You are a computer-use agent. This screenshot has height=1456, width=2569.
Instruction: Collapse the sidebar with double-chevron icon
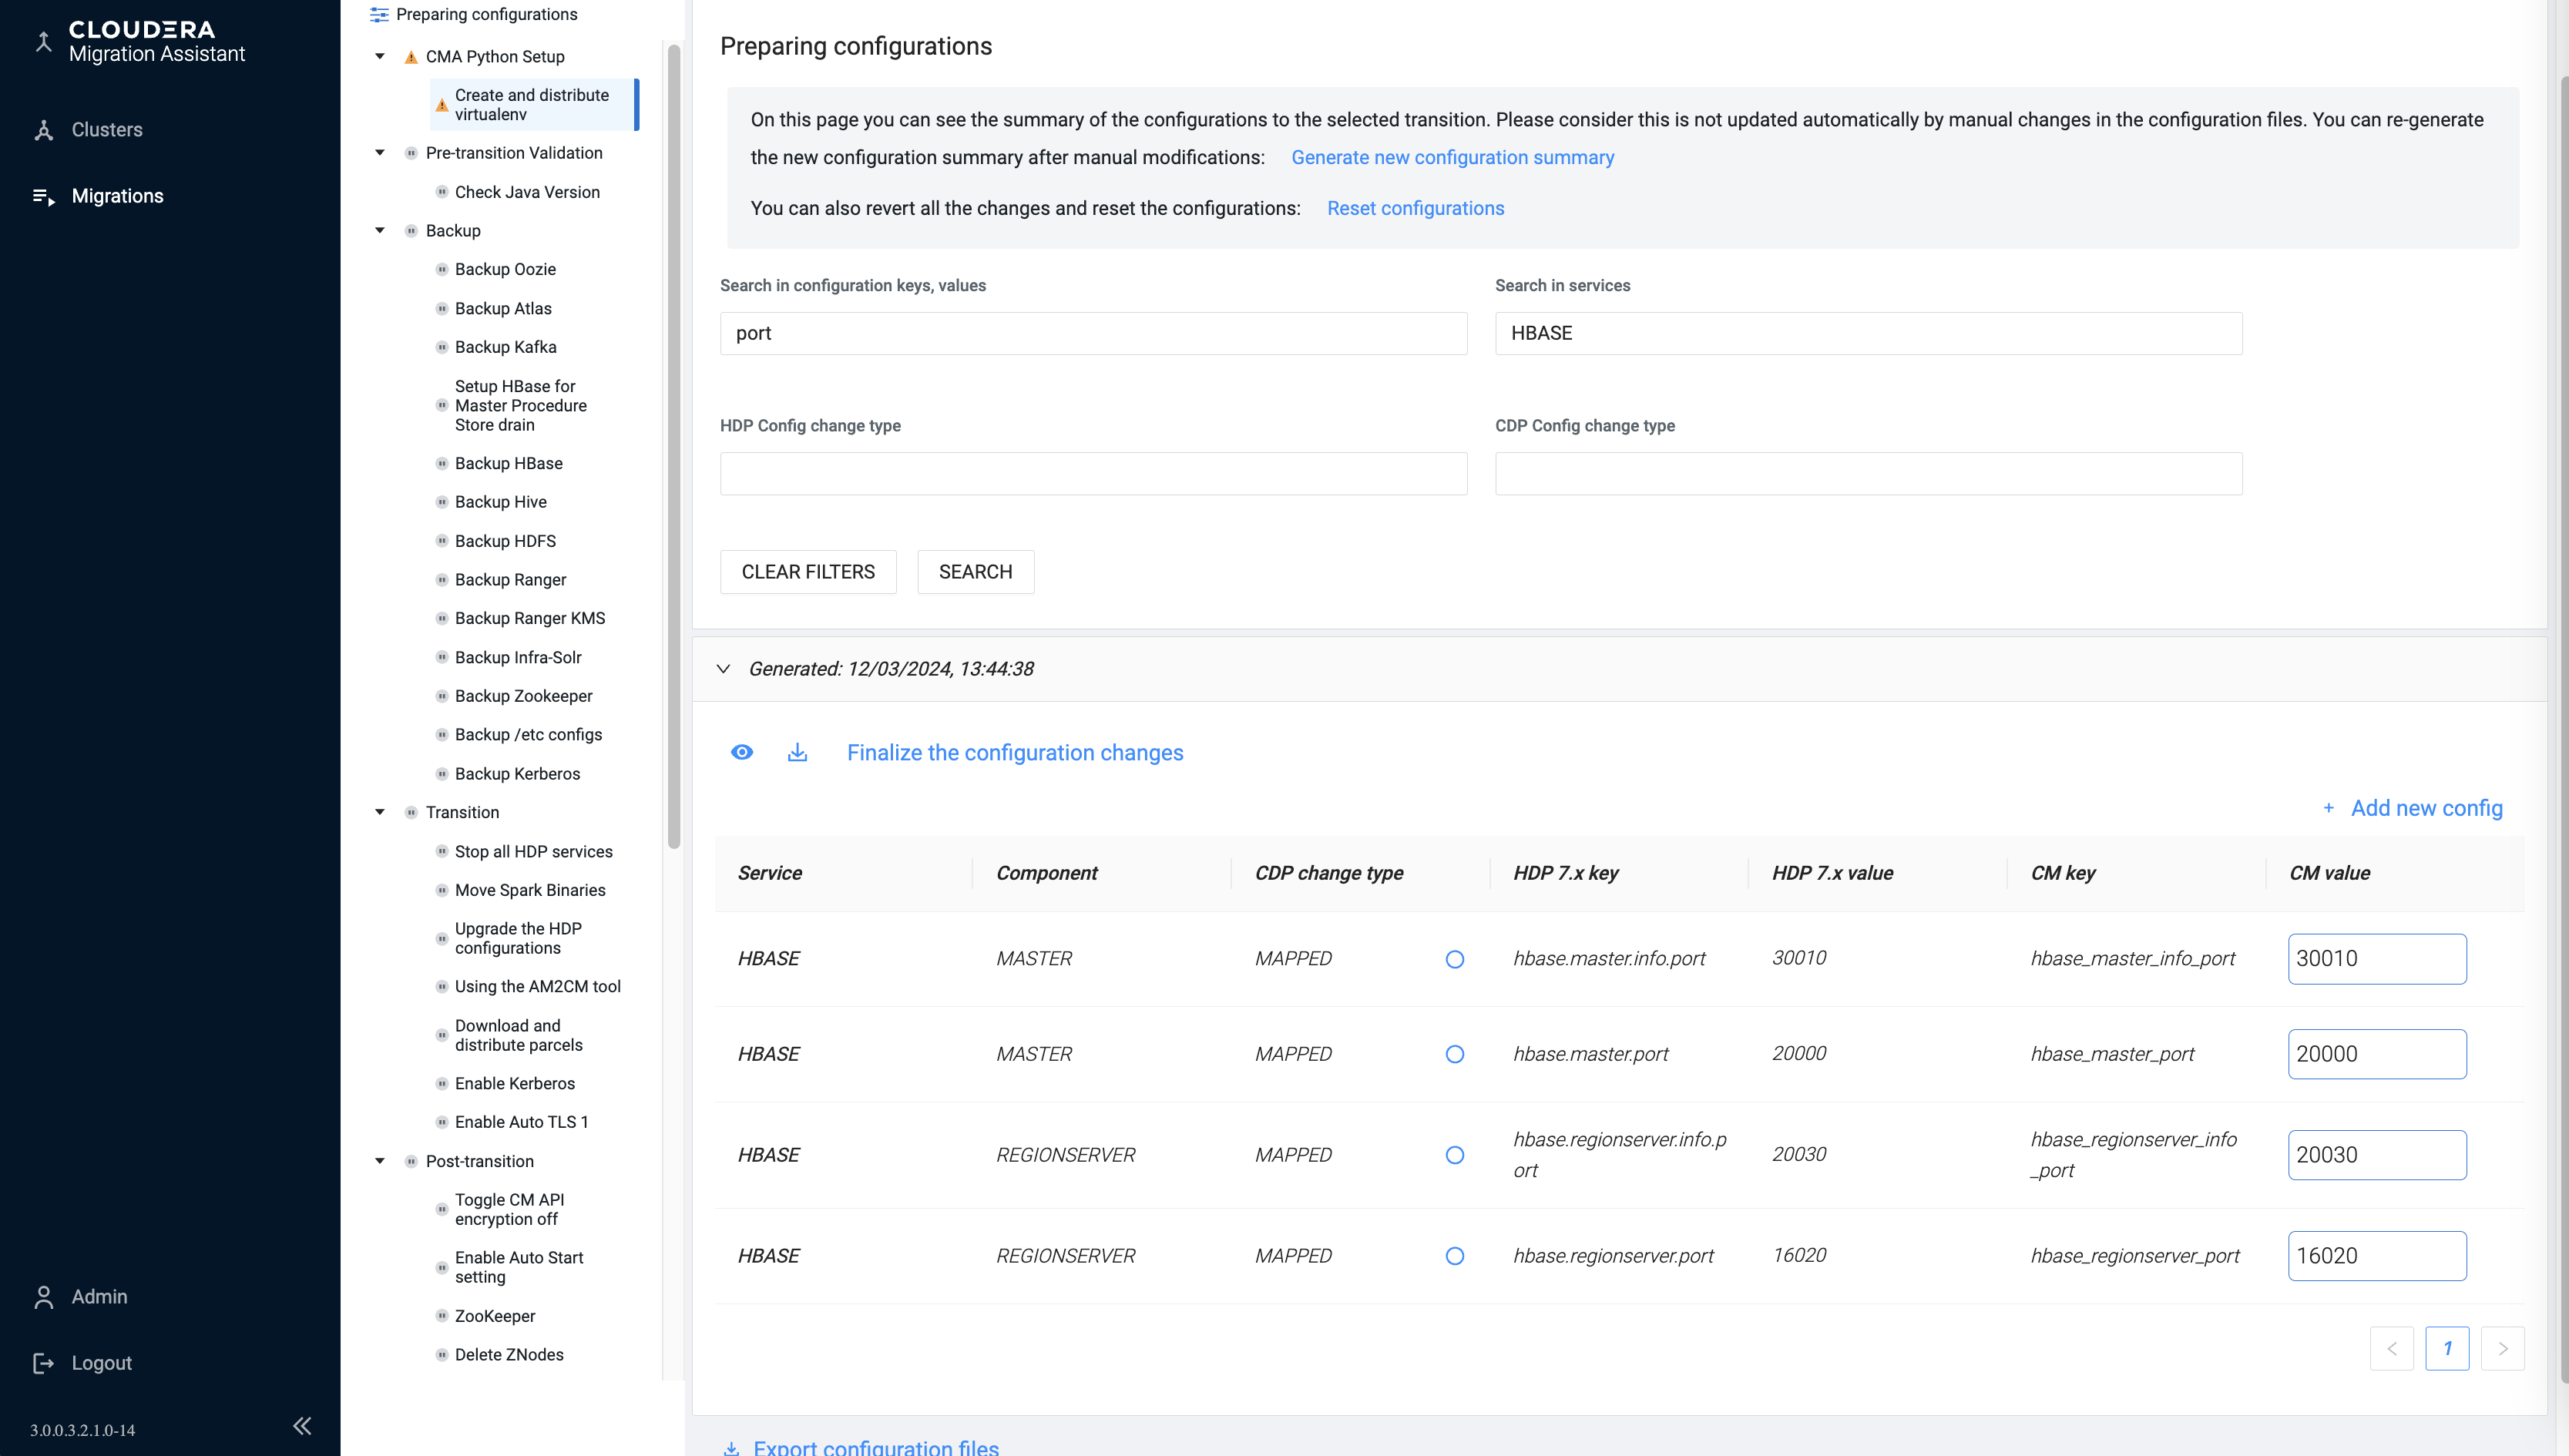(301, 1426)
